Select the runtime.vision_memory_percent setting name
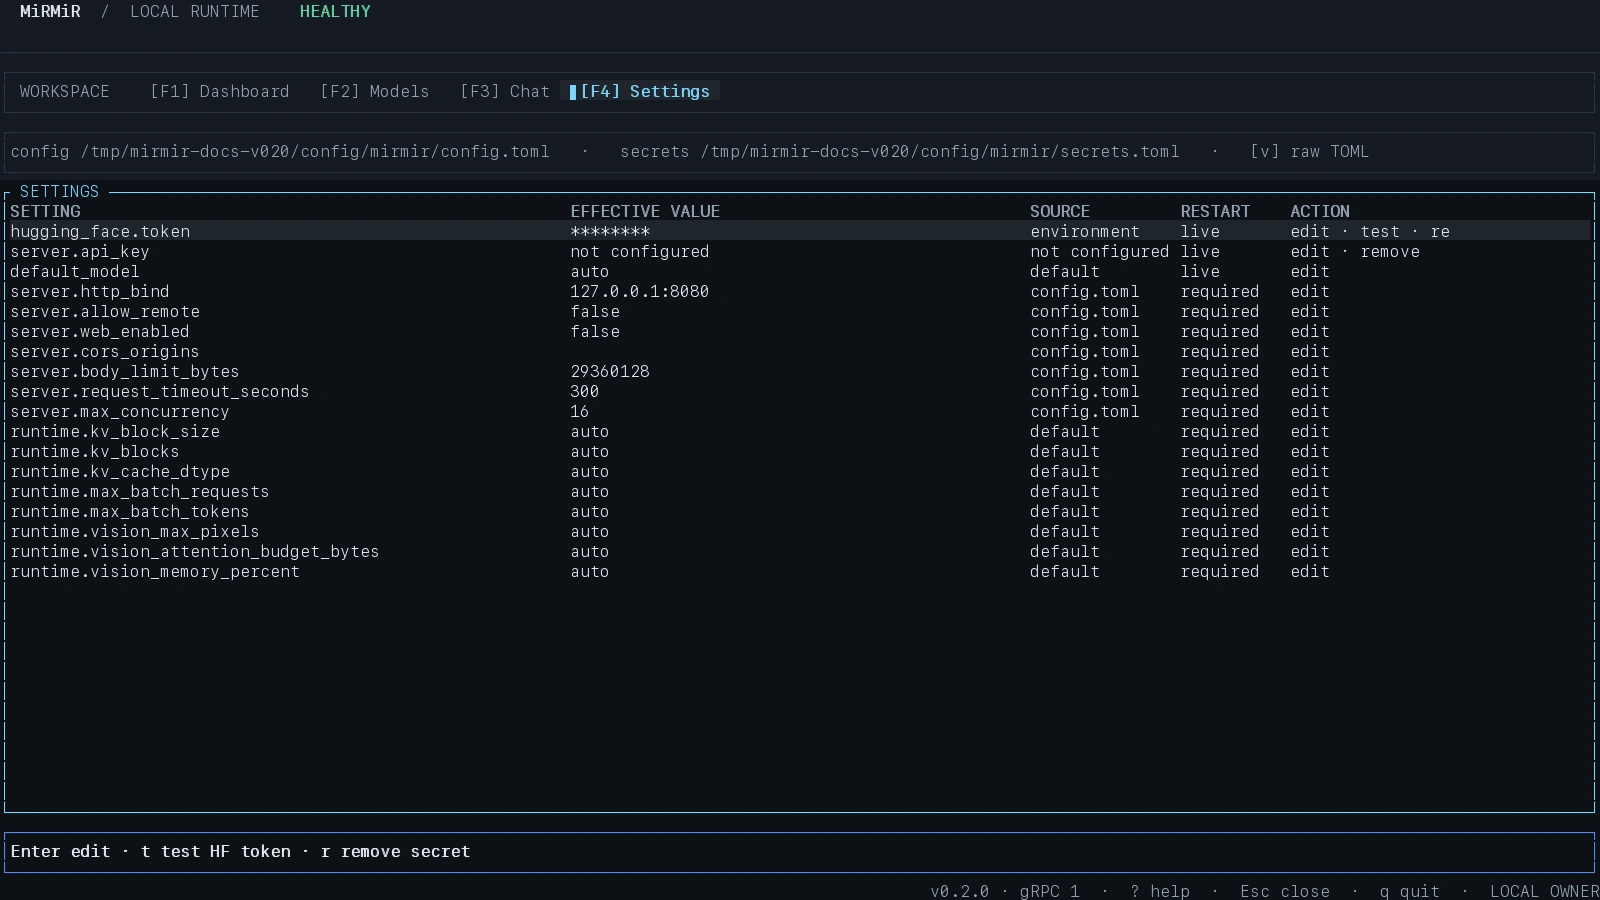The width and height of the screenshot is (1600, 900). [155, 571]
